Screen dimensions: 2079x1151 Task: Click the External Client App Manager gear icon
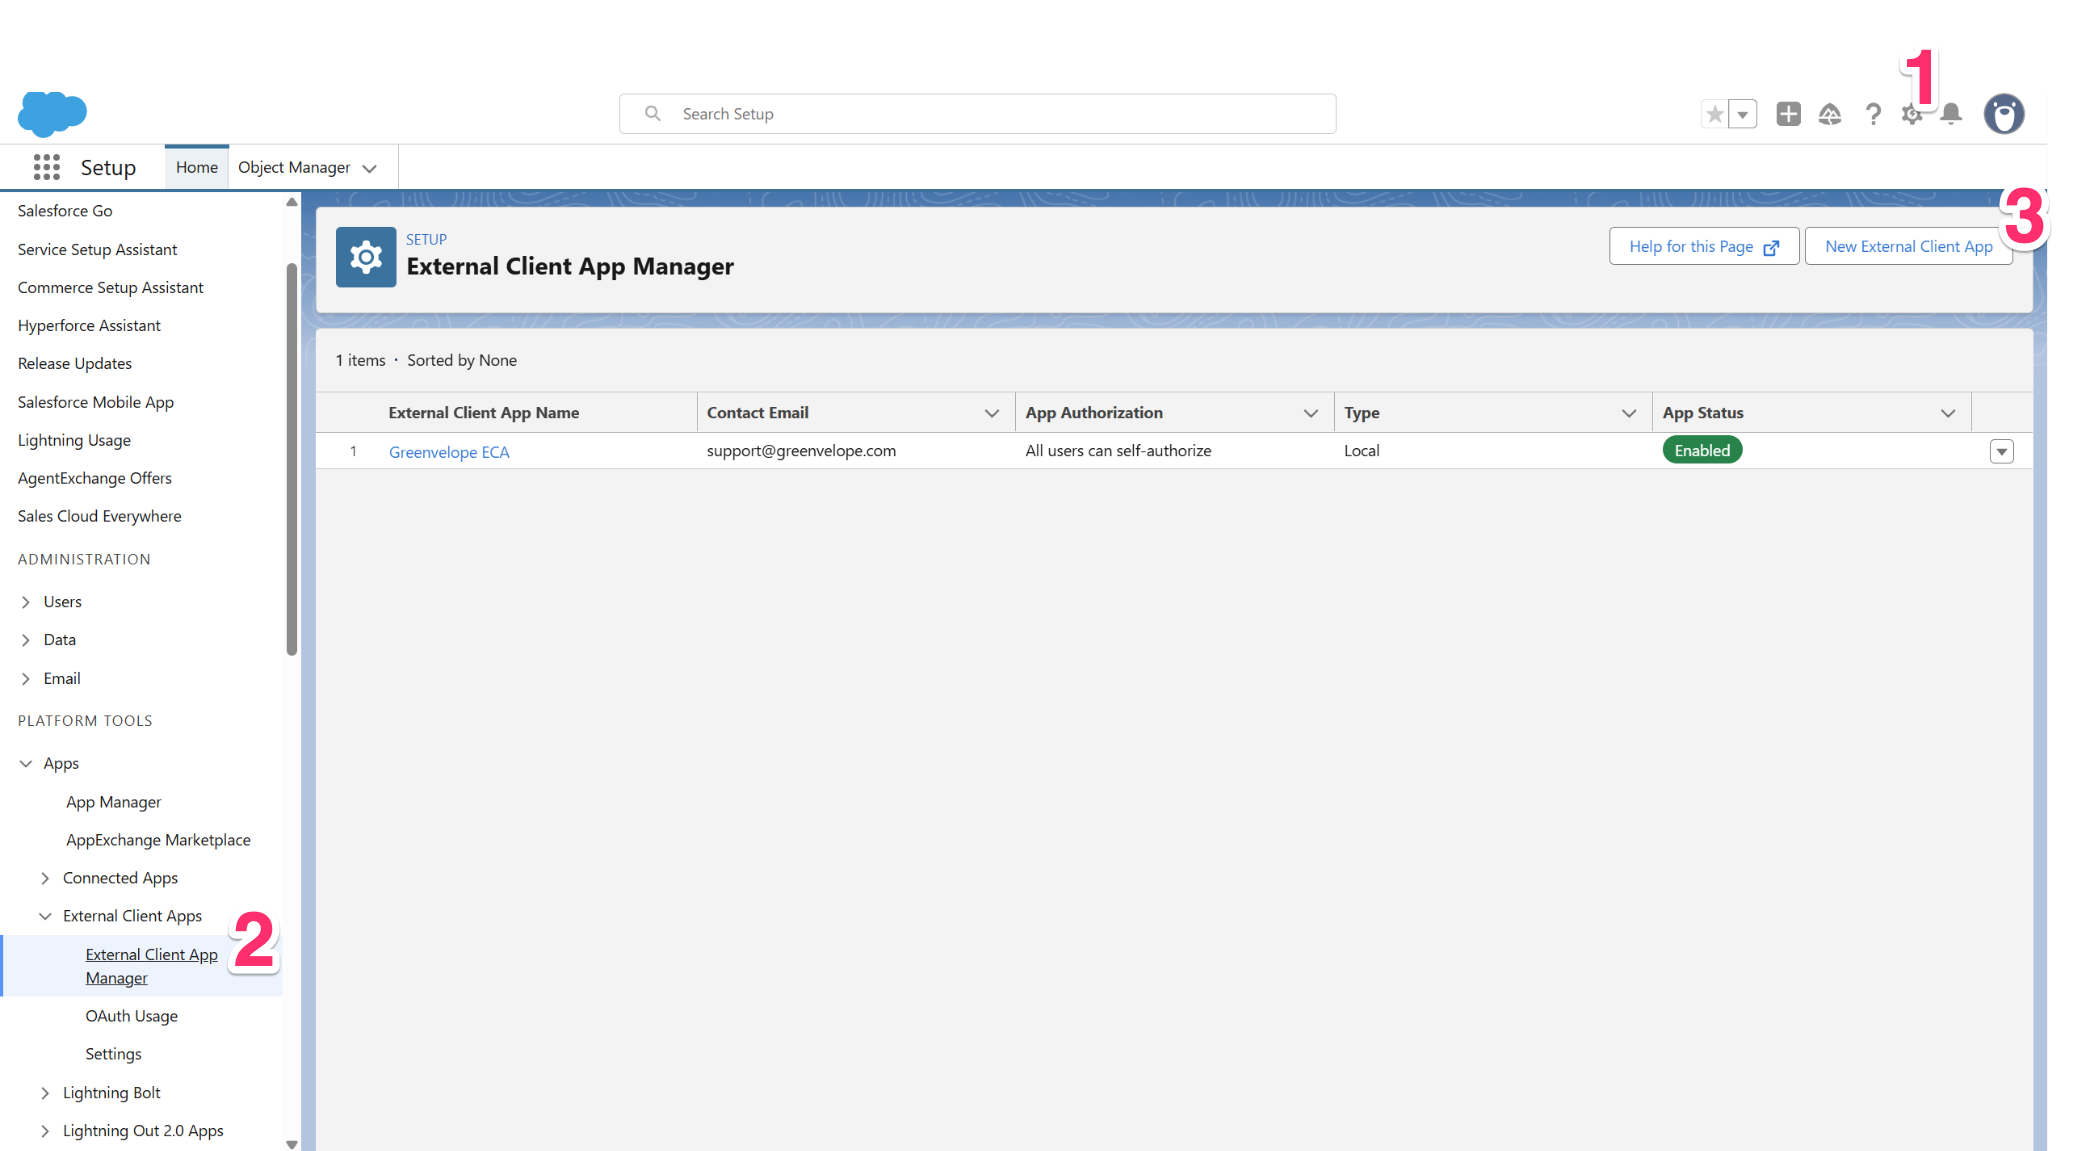[366, 257]
